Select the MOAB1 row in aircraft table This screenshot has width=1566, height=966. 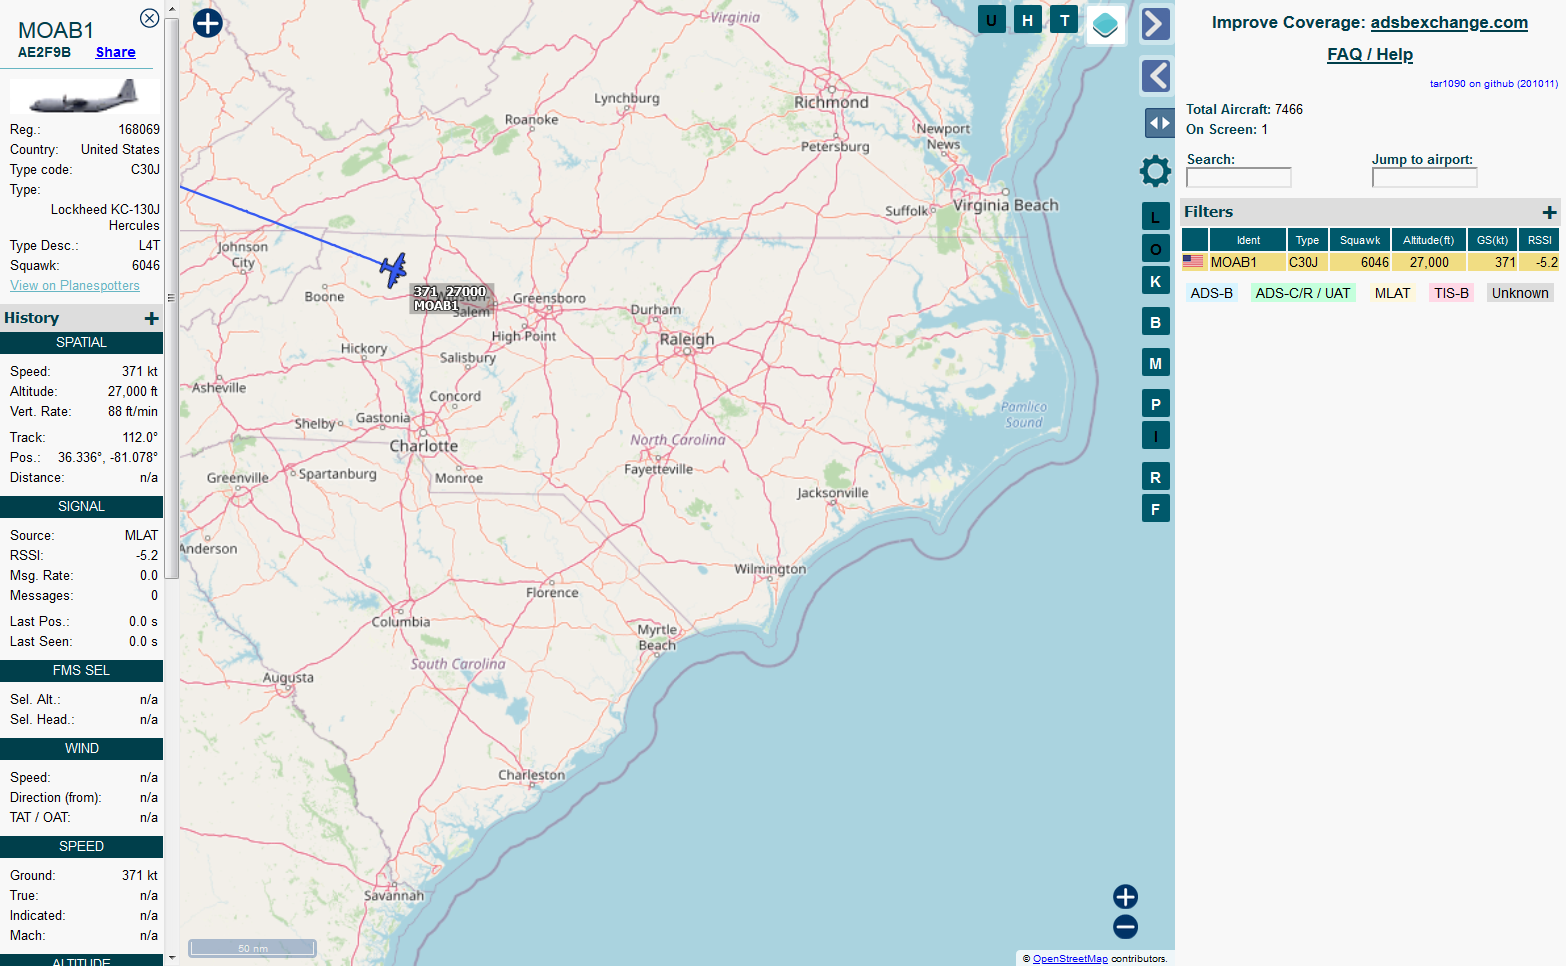tap(1371, 262)
